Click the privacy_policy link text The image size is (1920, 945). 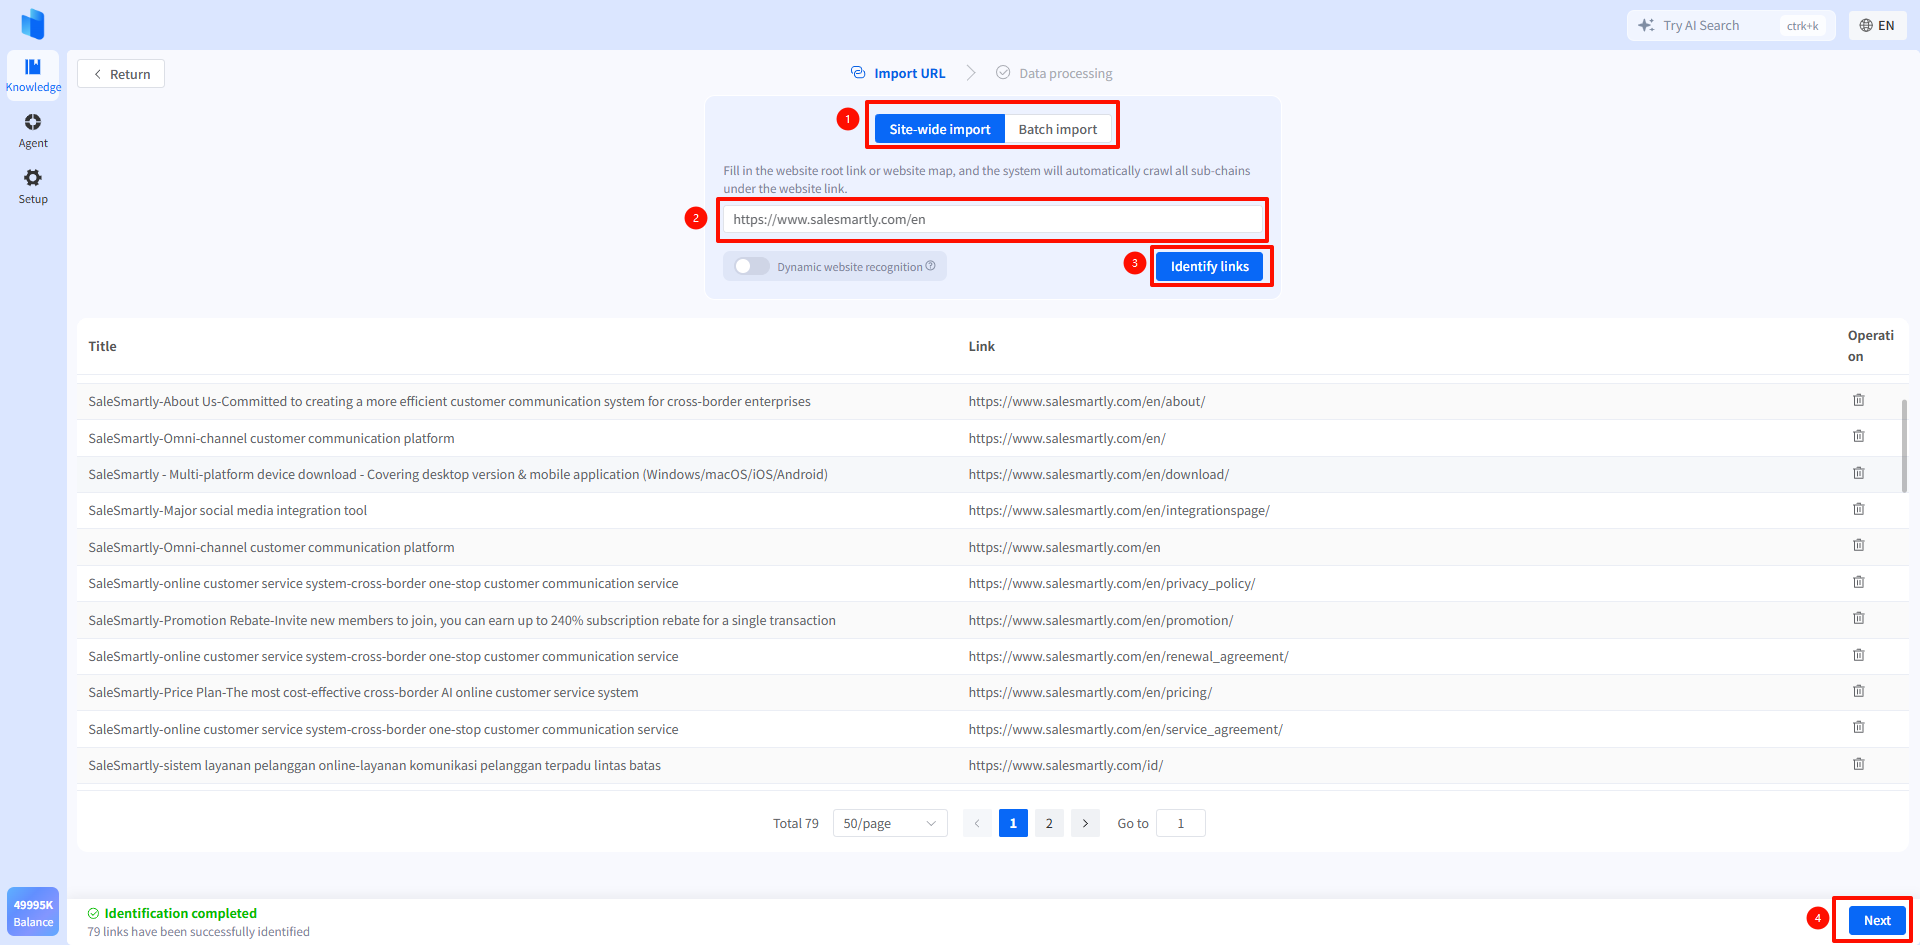pyautogui.click(x=1112, y=583)
